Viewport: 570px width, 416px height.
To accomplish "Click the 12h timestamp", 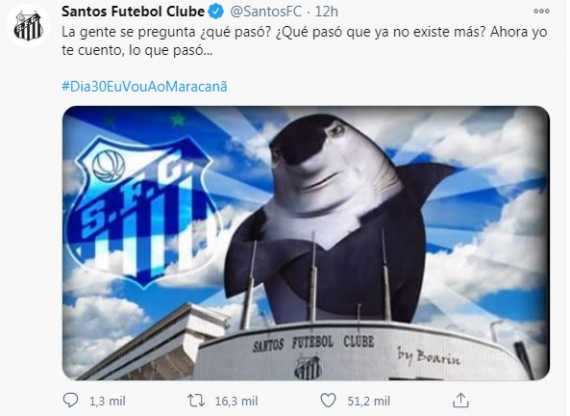I will click(x=326, y=12).
